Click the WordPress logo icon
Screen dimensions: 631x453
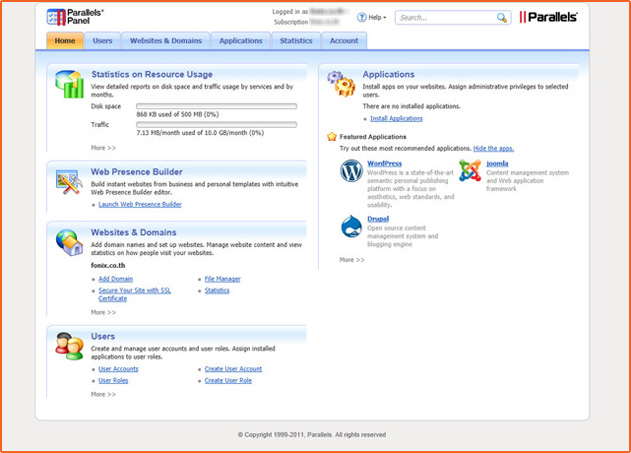(351, 171)
